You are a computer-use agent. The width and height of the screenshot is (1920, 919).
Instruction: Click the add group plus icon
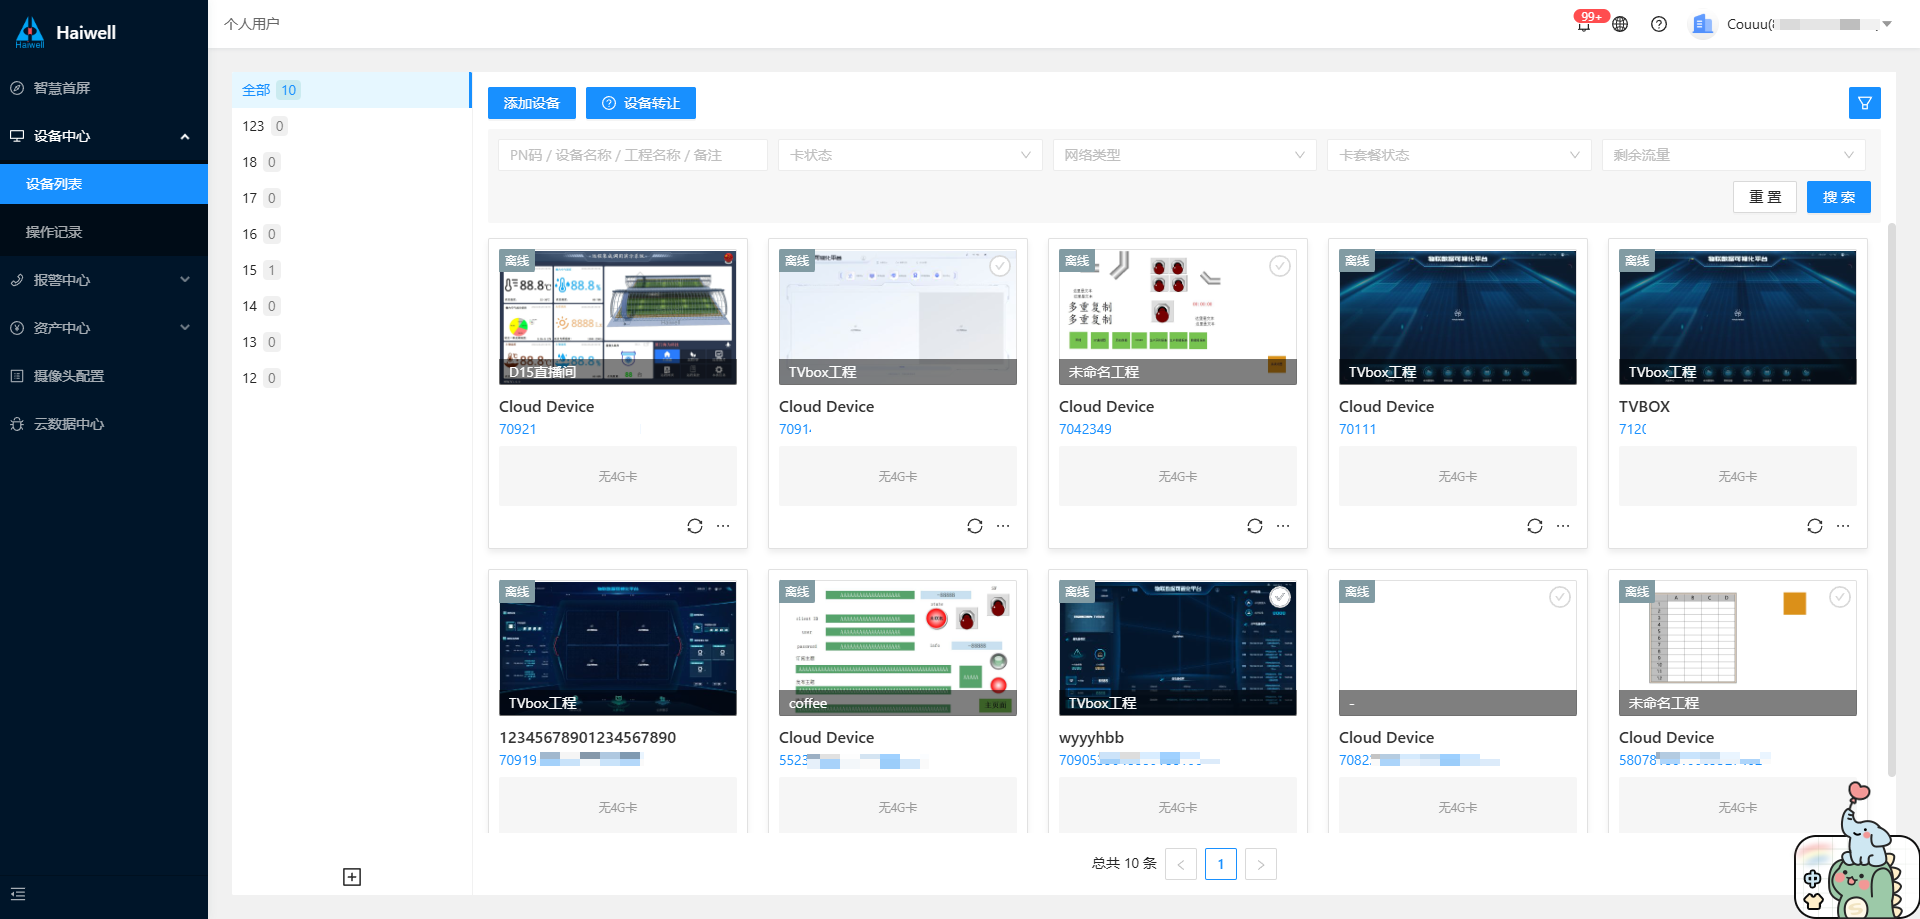tap(352, 877)
